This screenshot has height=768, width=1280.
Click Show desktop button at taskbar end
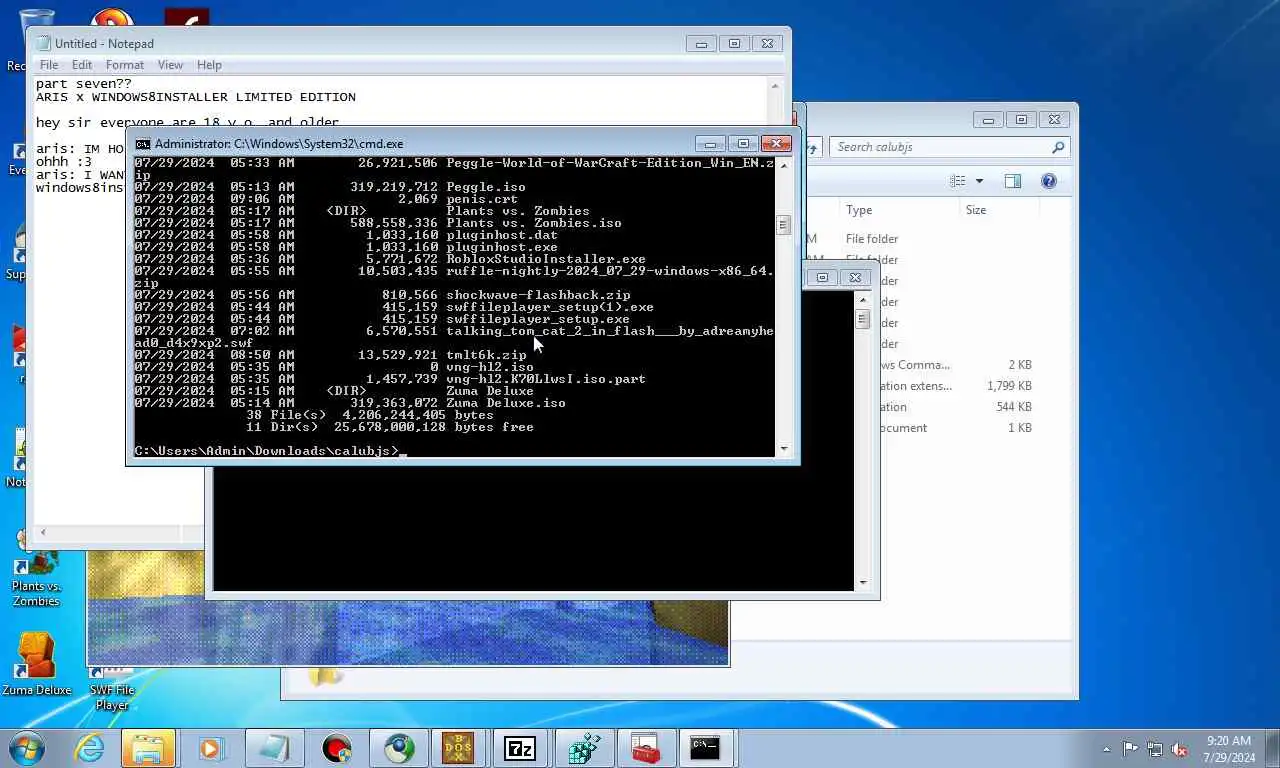(x=1272, y=748)
